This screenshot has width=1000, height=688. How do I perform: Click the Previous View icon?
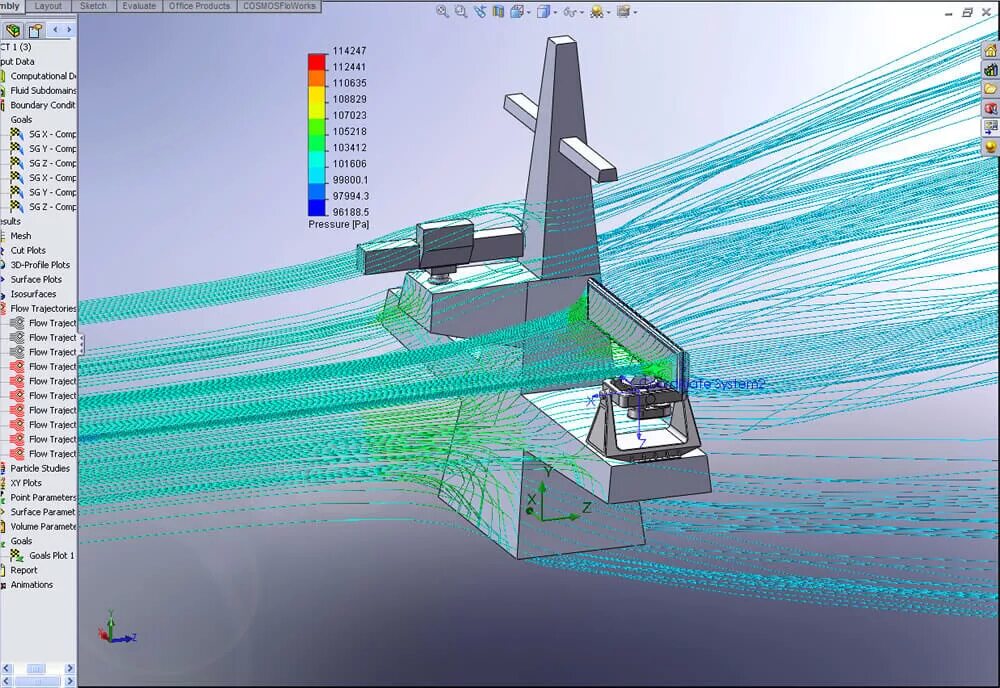[480, 11]
